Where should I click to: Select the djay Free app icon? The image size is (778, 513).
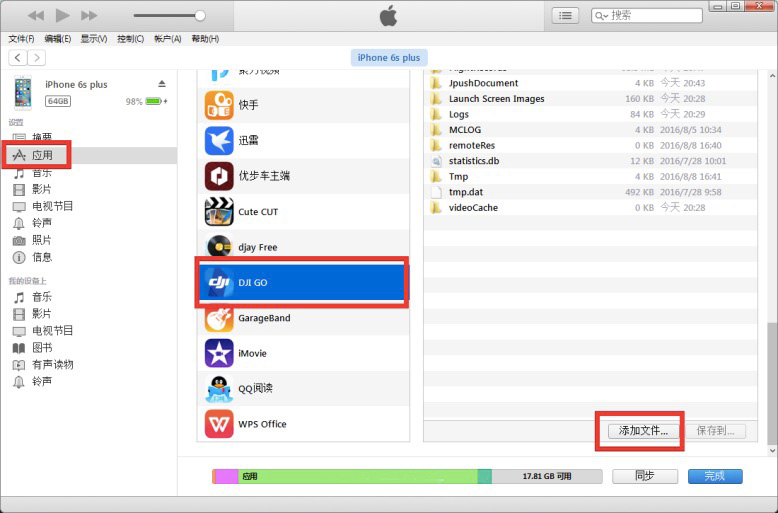pyautogui.click(x=219, y=247)
